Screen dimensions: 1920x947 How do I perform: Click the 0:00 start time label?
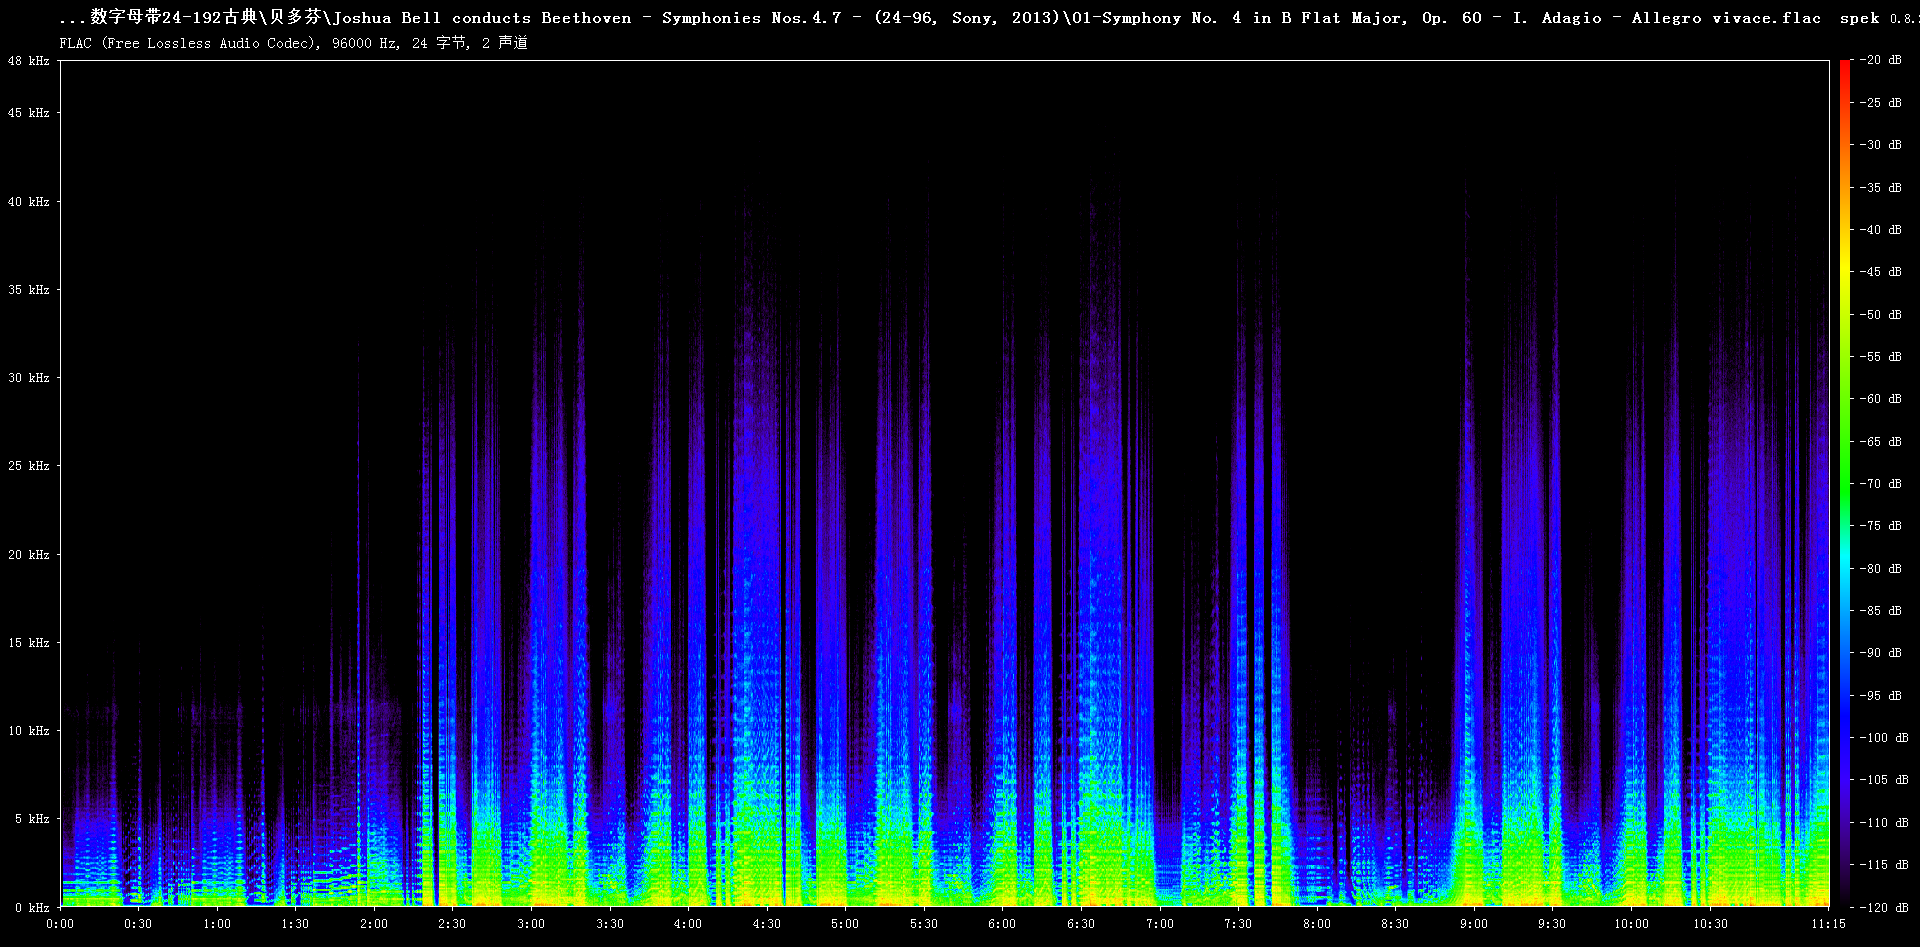pyautogui.click(x=60, y=924)
